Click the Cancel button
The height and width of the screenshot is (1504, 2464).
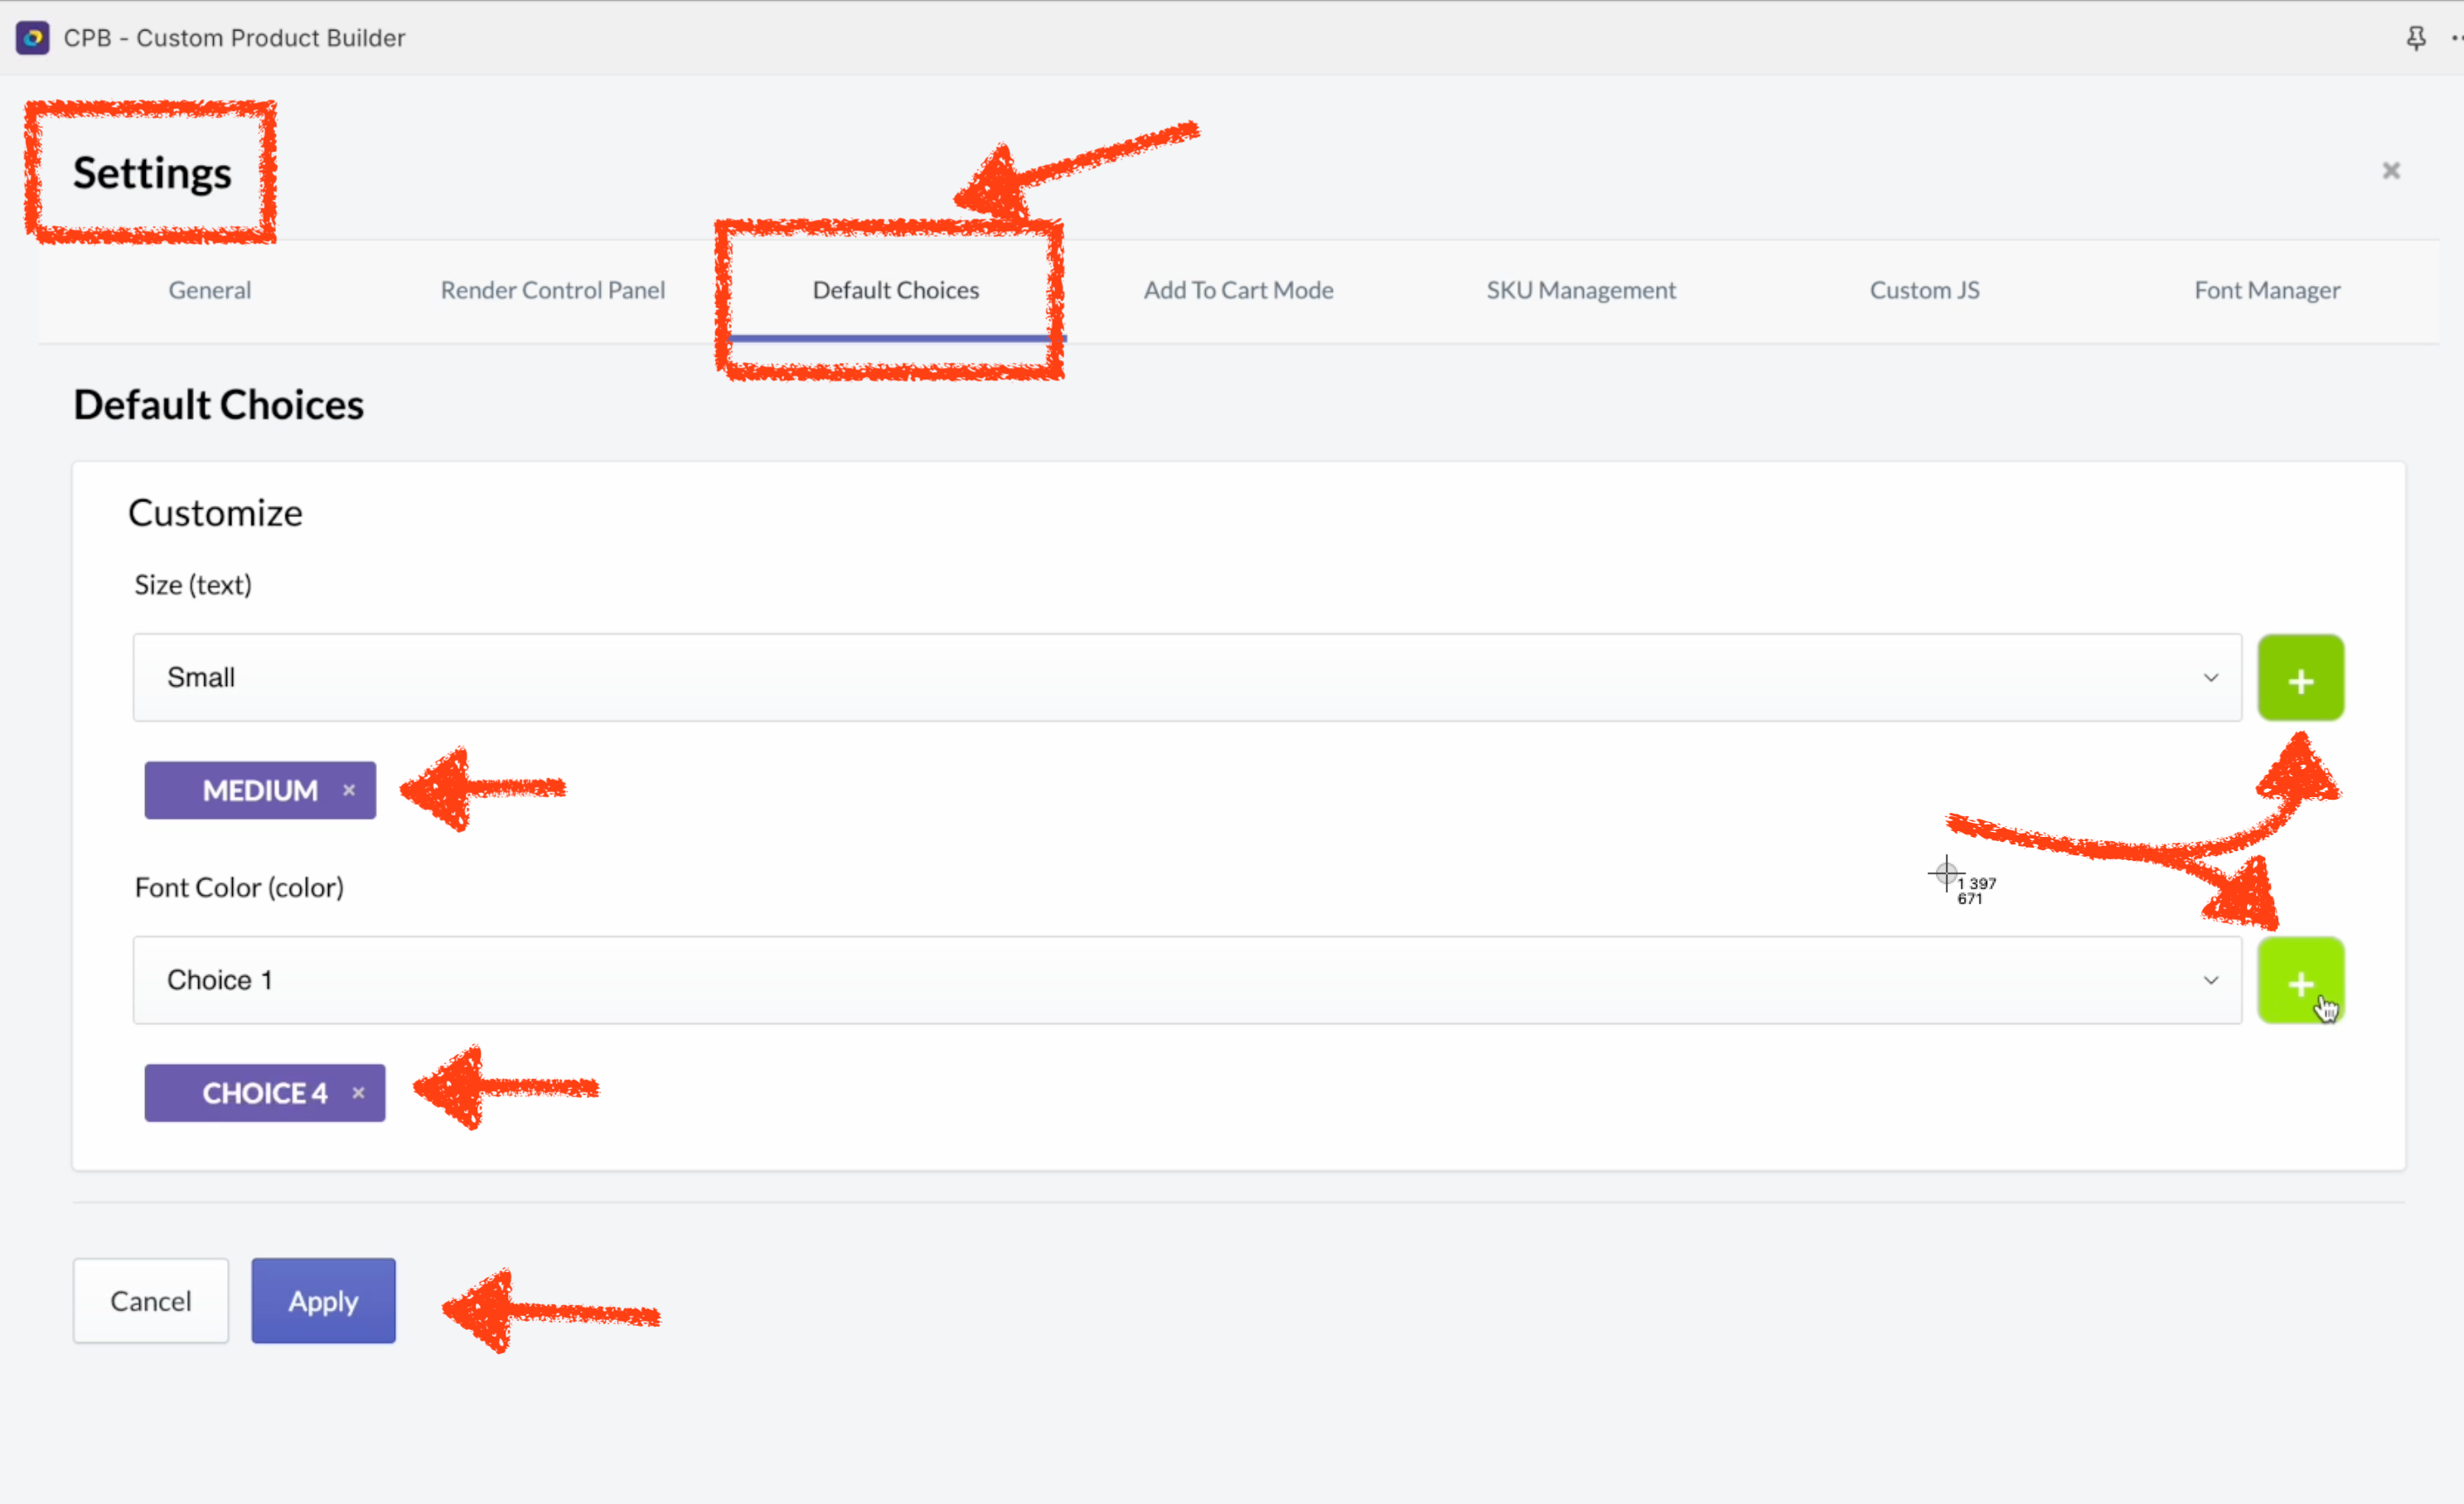(151, 1301)
